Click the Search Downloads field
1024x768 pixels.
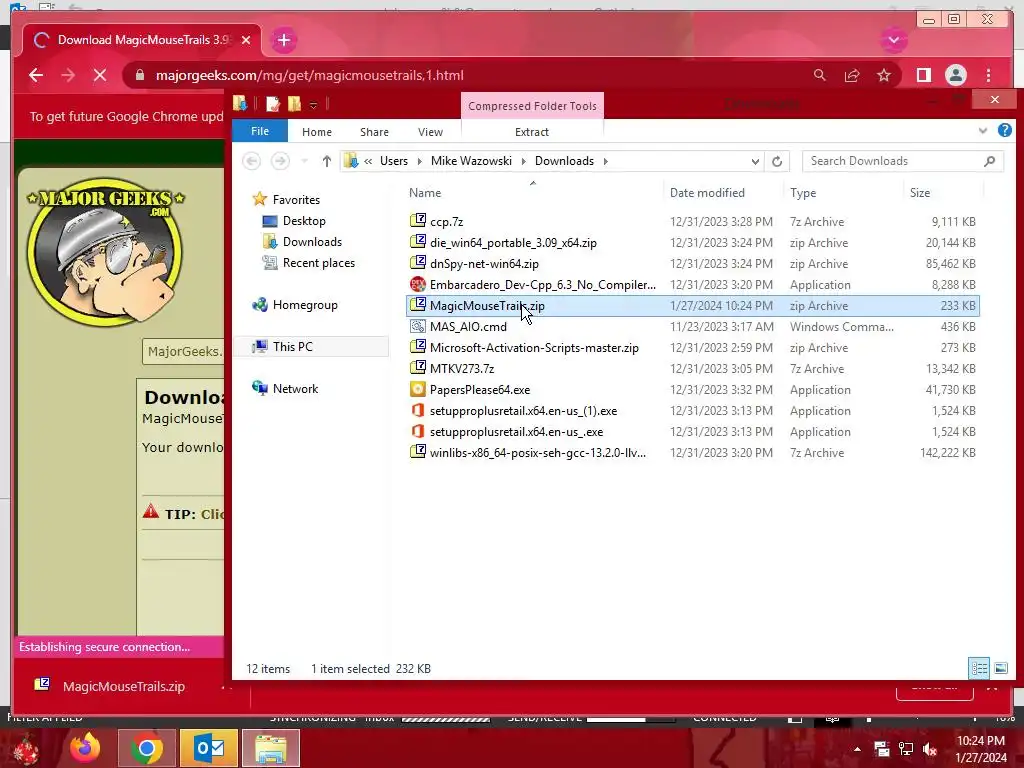903,161
